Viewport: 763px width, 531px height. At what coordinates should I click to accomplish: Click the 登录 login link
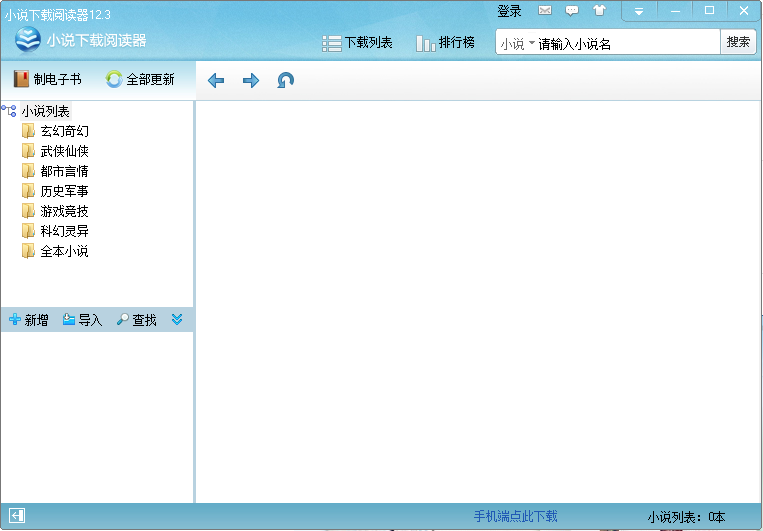509,11
